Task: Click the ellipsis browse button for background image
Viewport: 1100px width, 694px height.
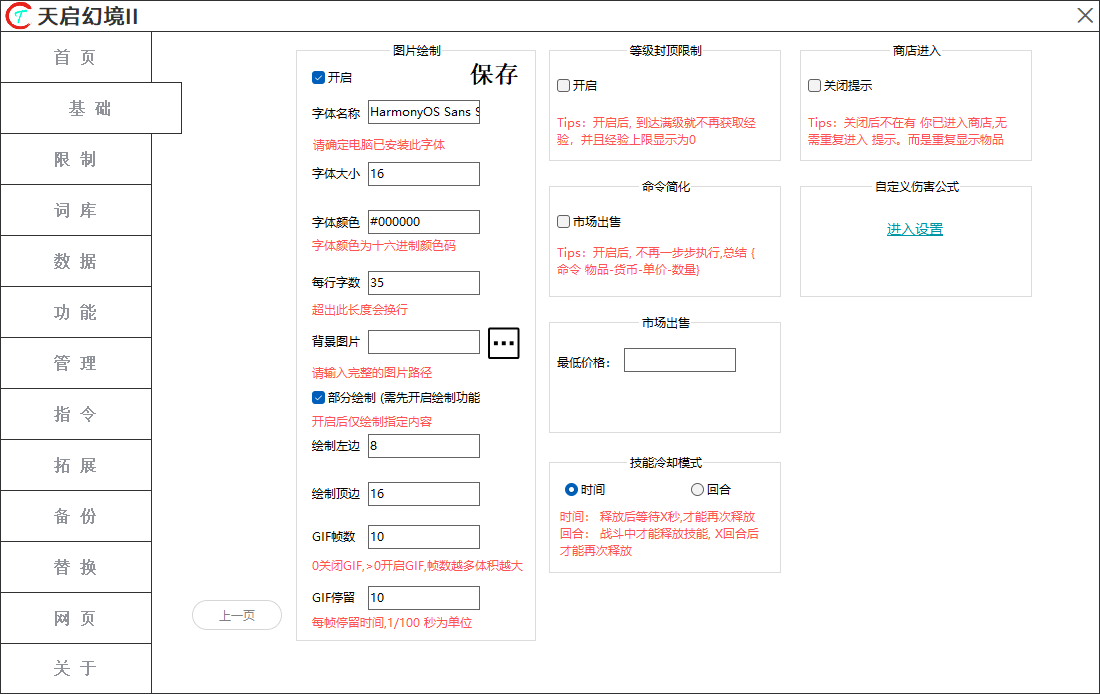Action: click(x=504, y=343)
